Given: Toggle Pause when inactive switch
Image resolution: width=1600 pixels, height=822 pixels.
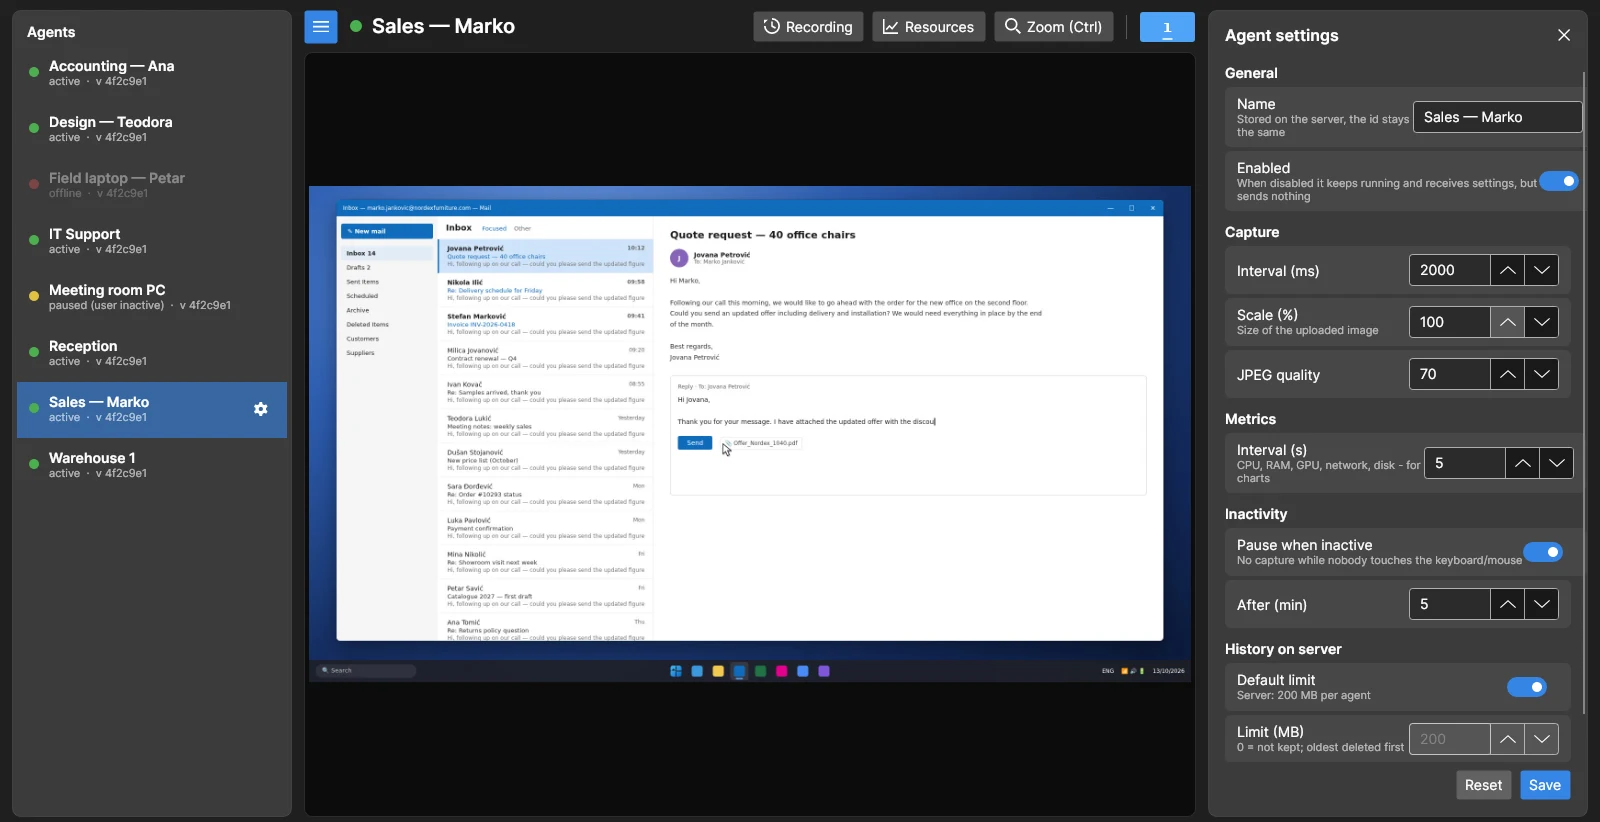Looking at the screenshot, I should (x=1543, y=552).
